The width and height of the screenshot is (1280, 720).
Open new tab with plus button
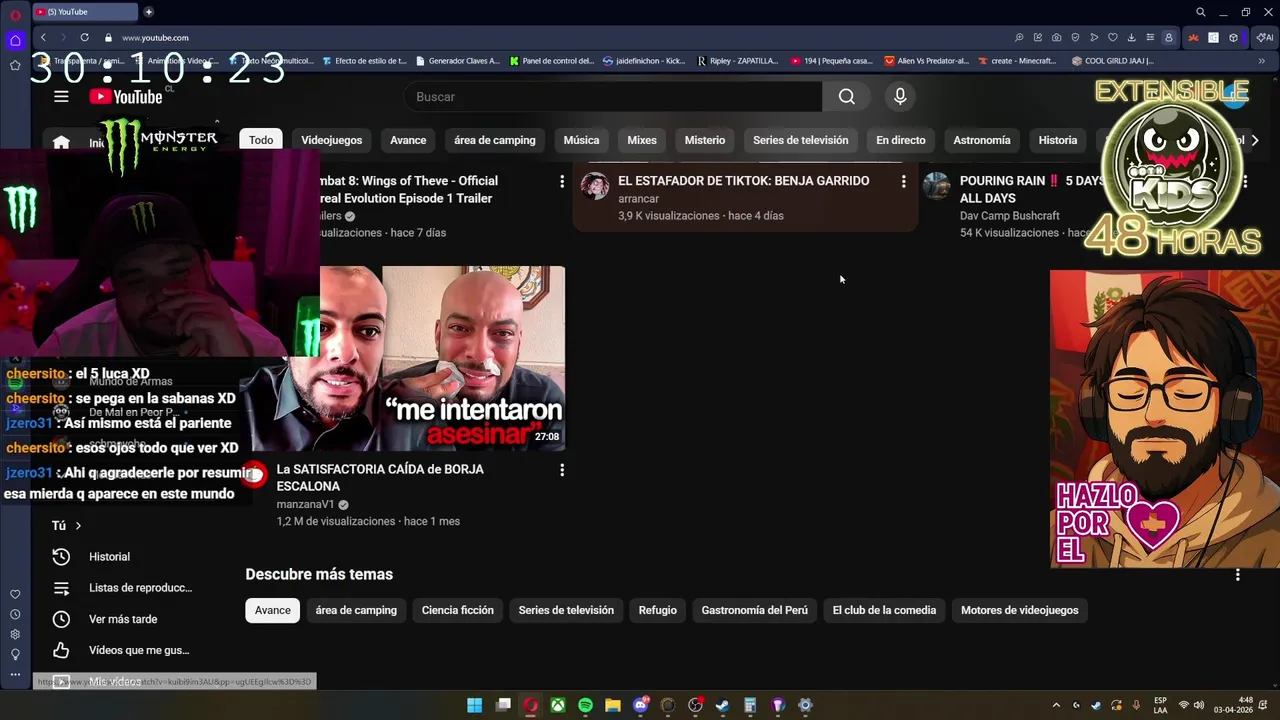click(148, 12)
